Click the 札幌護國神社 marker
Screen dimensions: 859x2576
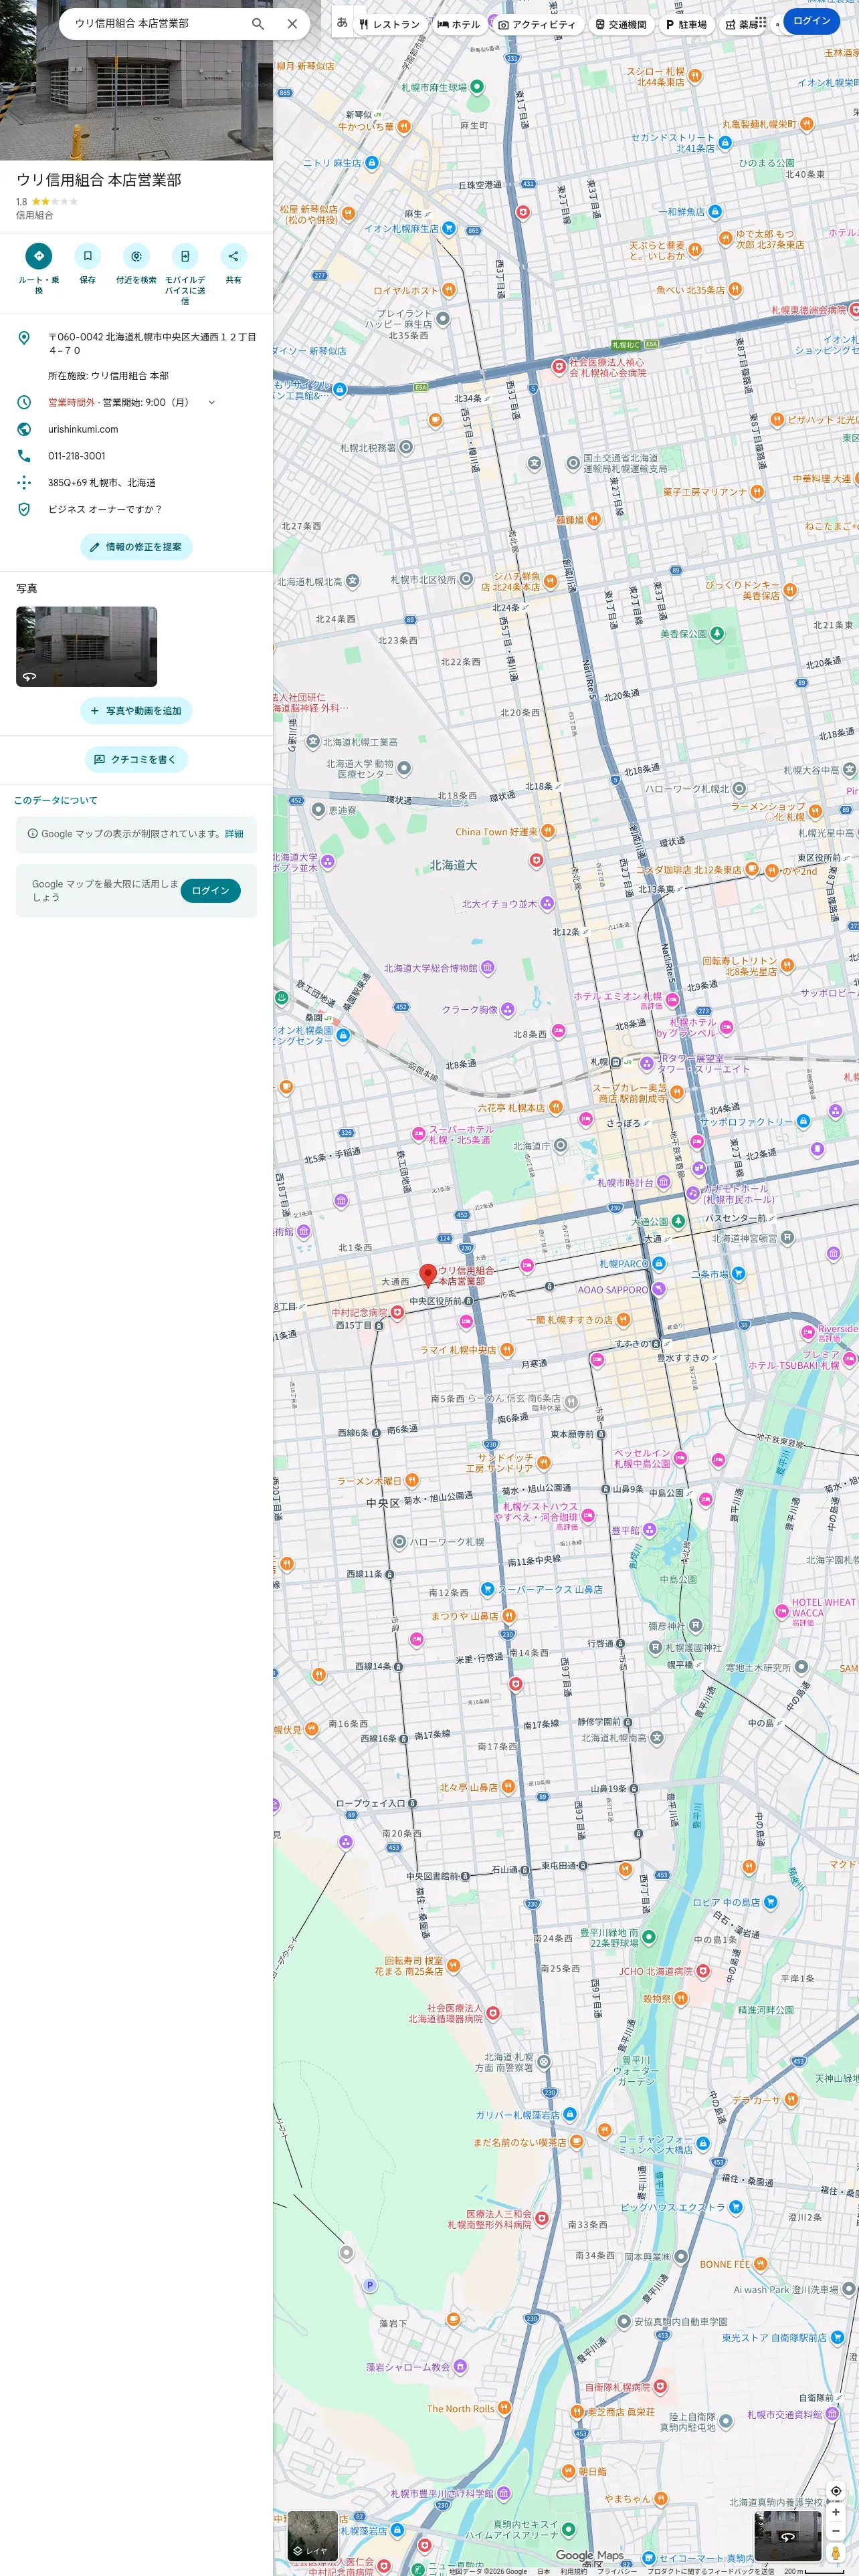pos(656,1647)
